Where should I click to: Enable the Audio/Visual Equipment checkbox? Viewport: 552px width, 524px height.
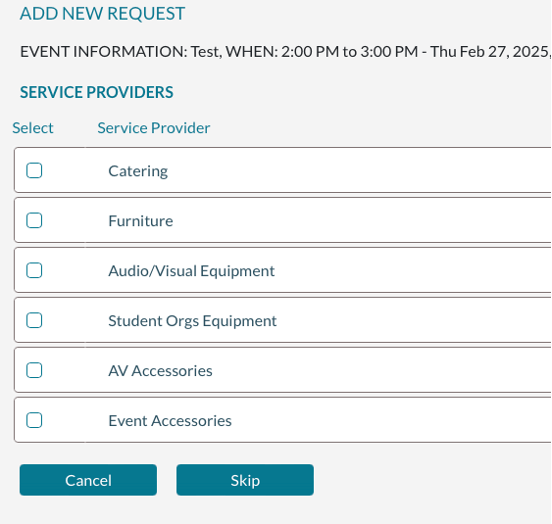(34, 270)
